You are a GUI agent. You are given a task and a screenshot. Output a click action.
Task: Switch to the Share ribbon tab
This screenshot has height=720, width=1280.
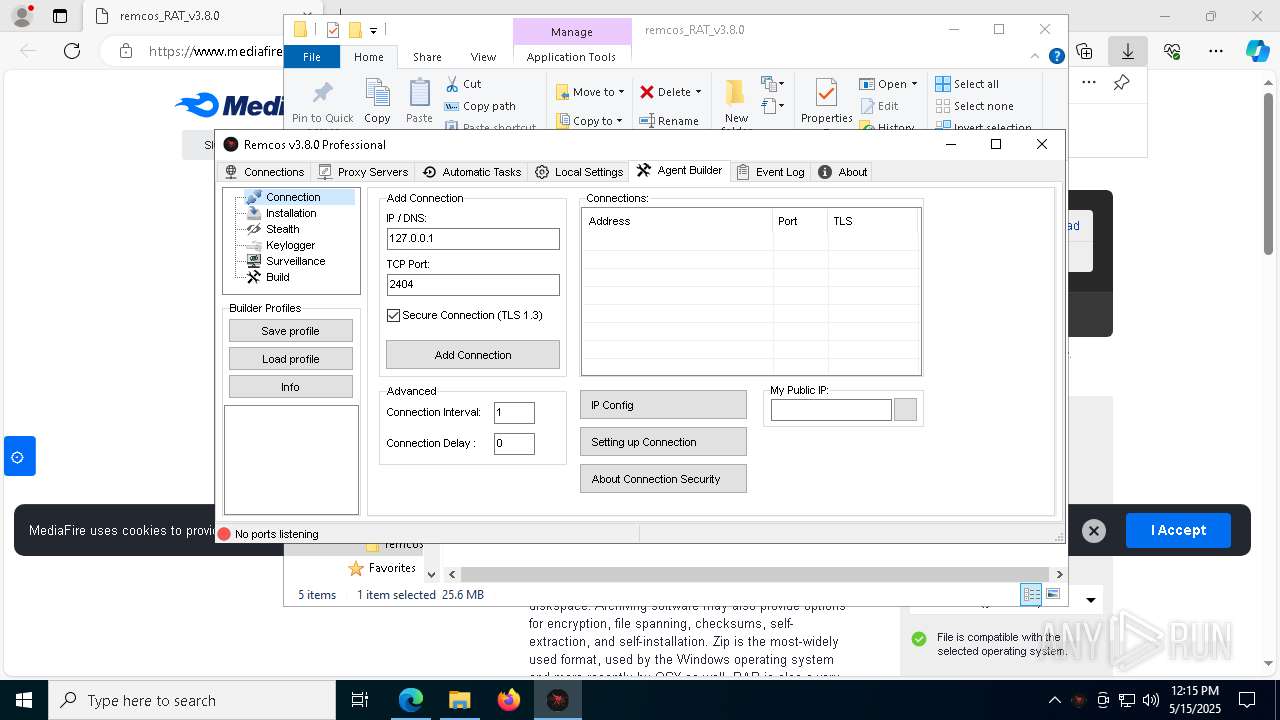click(427, 57)
